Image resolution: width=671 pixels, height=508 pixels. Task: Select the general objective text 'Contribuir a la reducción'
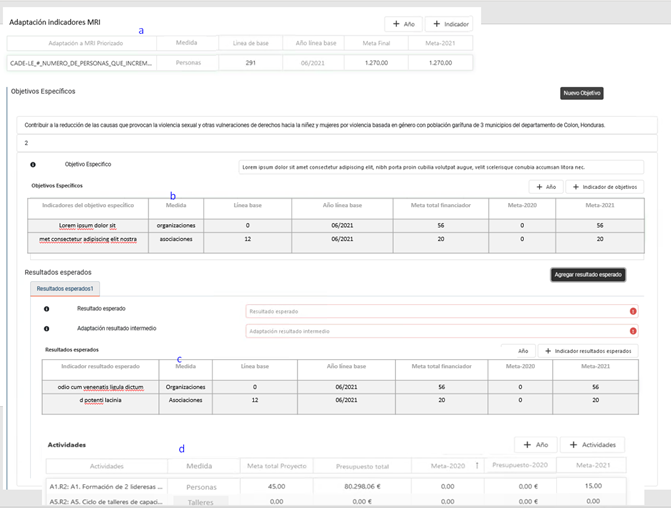[x=337, y=125]
